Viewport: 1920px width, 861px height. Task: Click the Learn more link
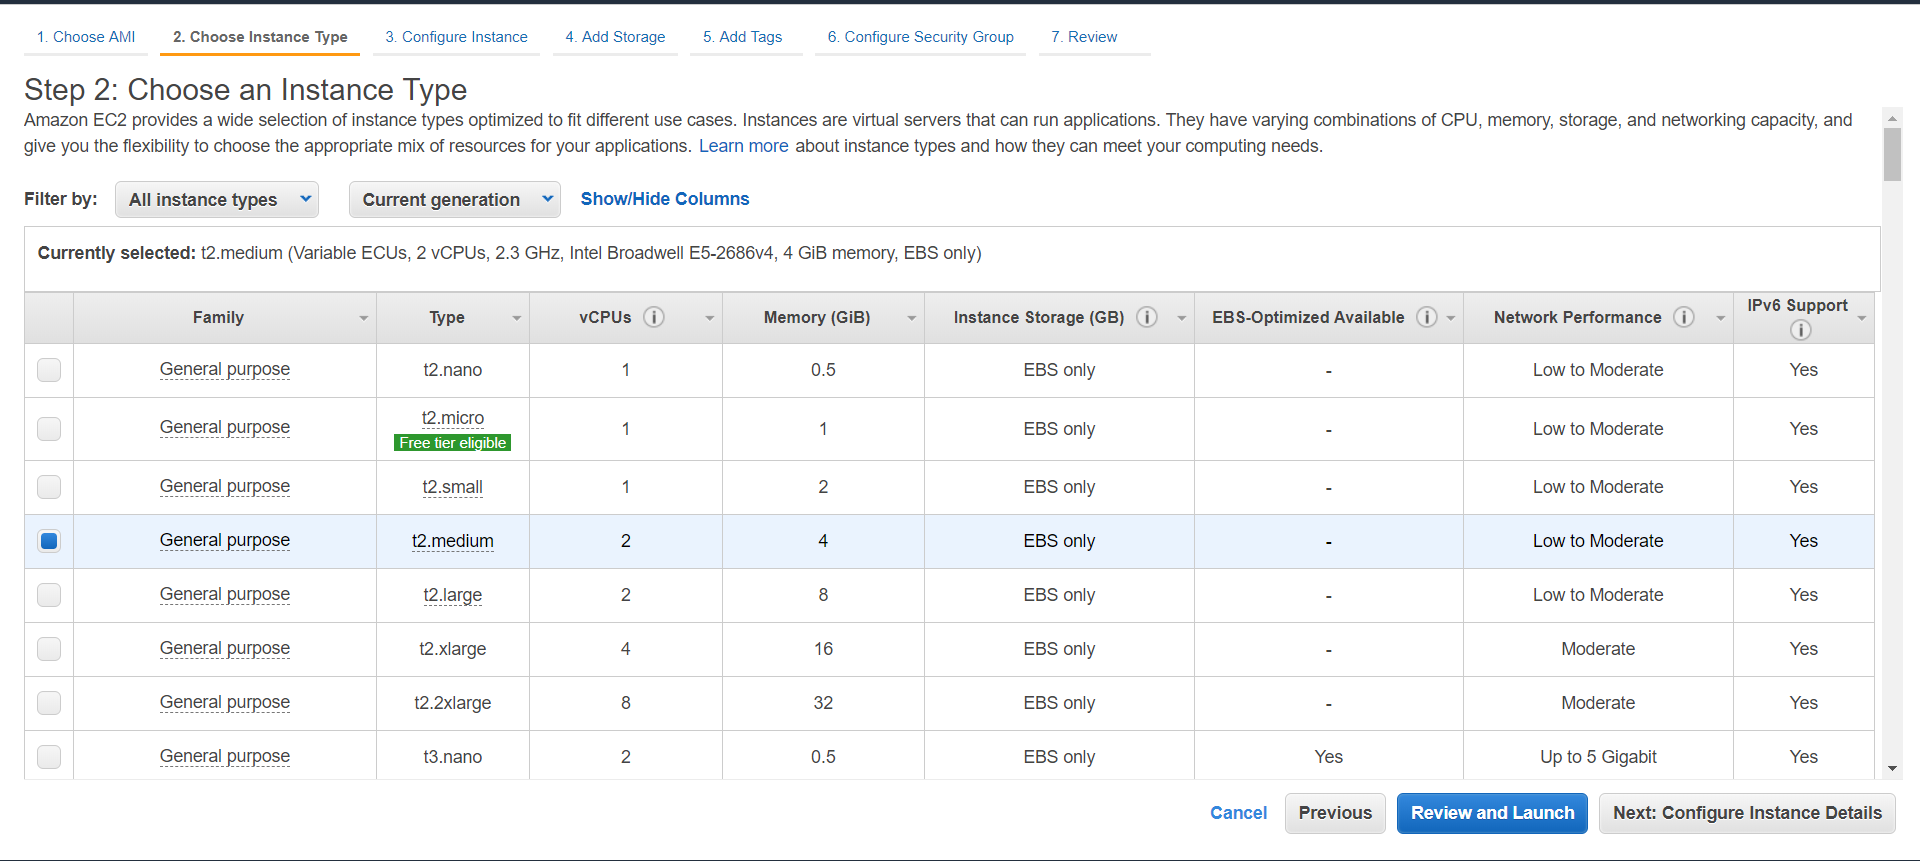click(743, 146)
